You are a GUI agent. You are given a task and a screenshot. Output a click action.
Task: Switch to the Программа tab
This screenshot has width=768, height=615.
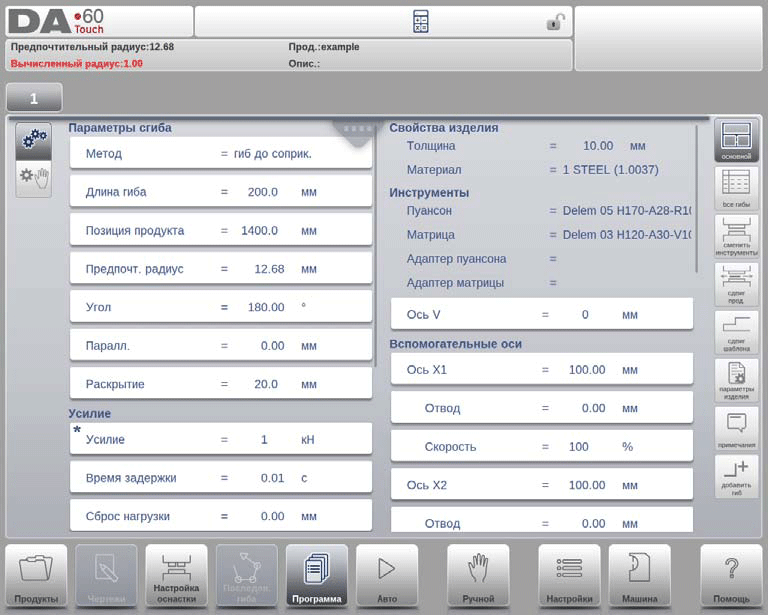click(x=316, y=576)
